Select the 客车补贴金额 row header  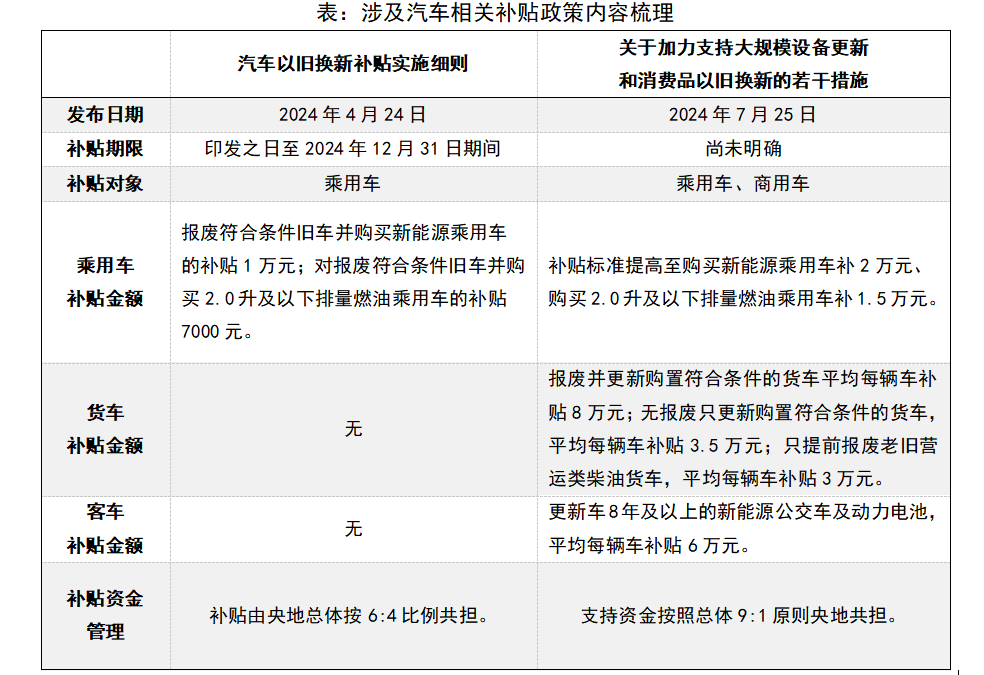105,529
